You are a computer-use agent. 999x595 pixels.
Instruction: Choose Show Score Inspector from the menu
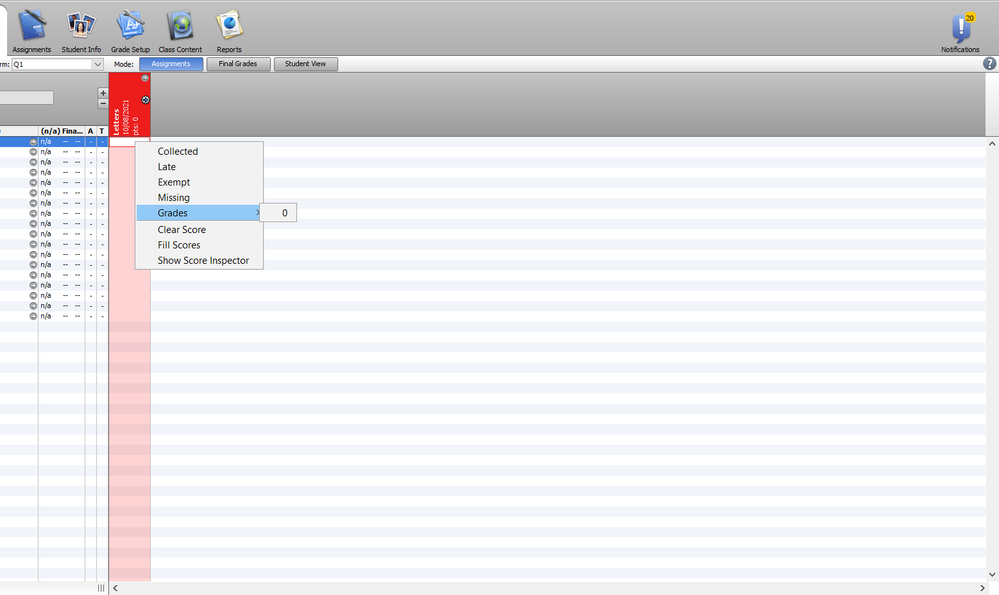pyautogui.click(x=203, y=261)
